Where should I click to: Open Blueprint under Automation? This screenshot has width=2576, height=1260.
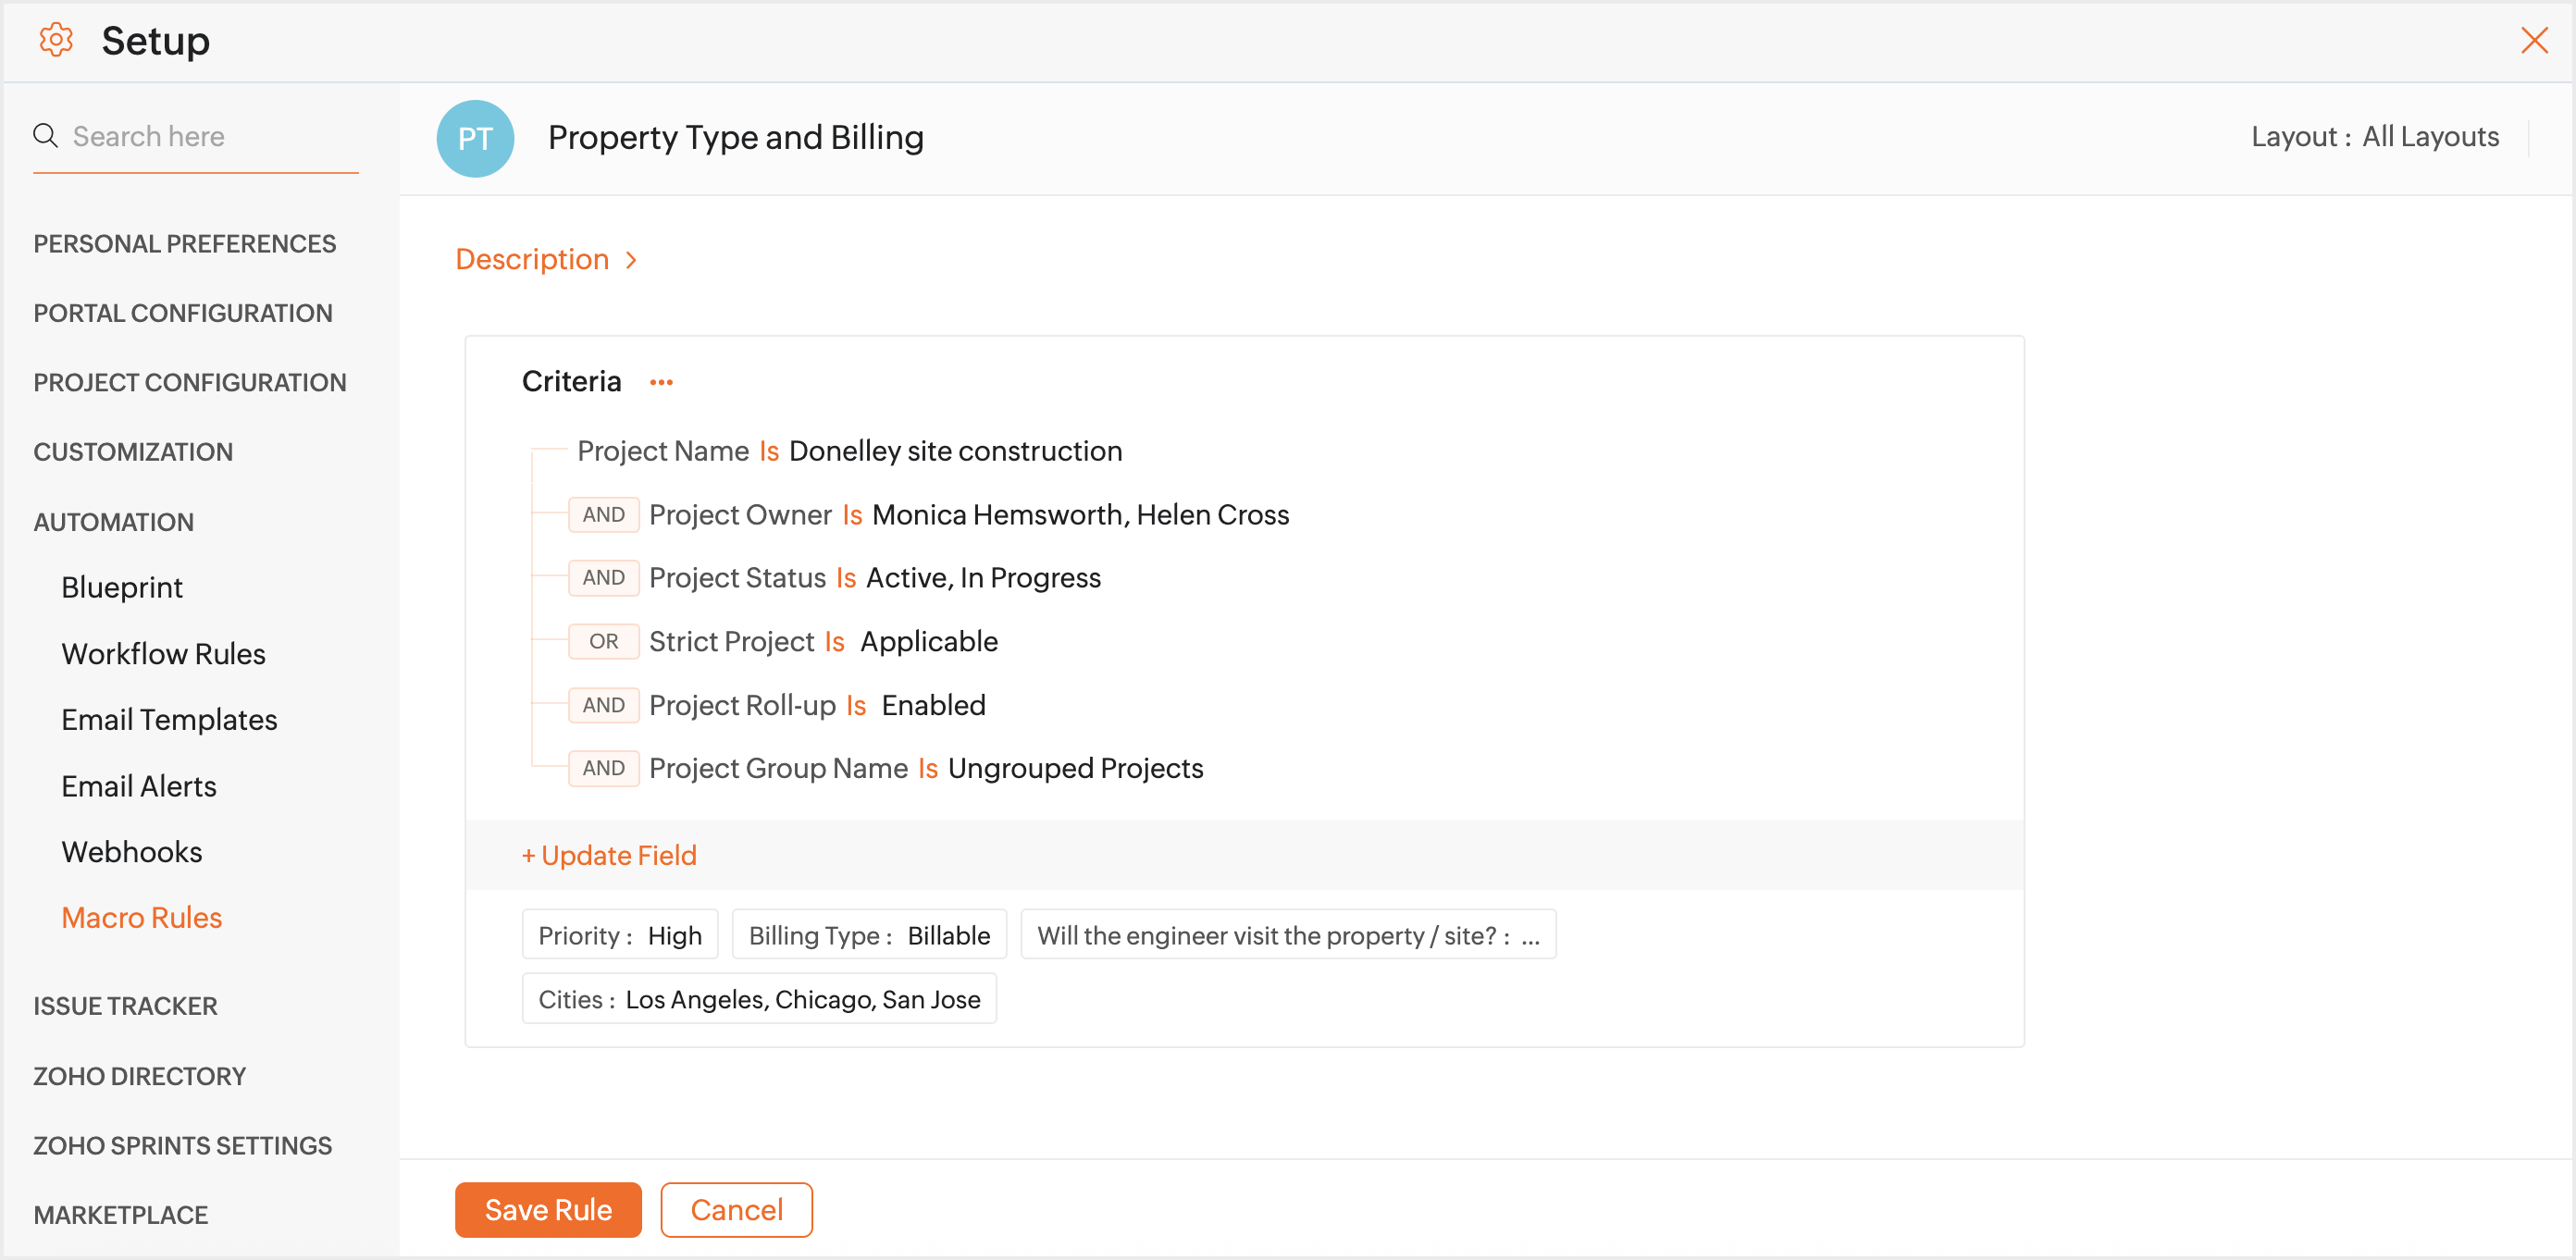pos(122,587)
